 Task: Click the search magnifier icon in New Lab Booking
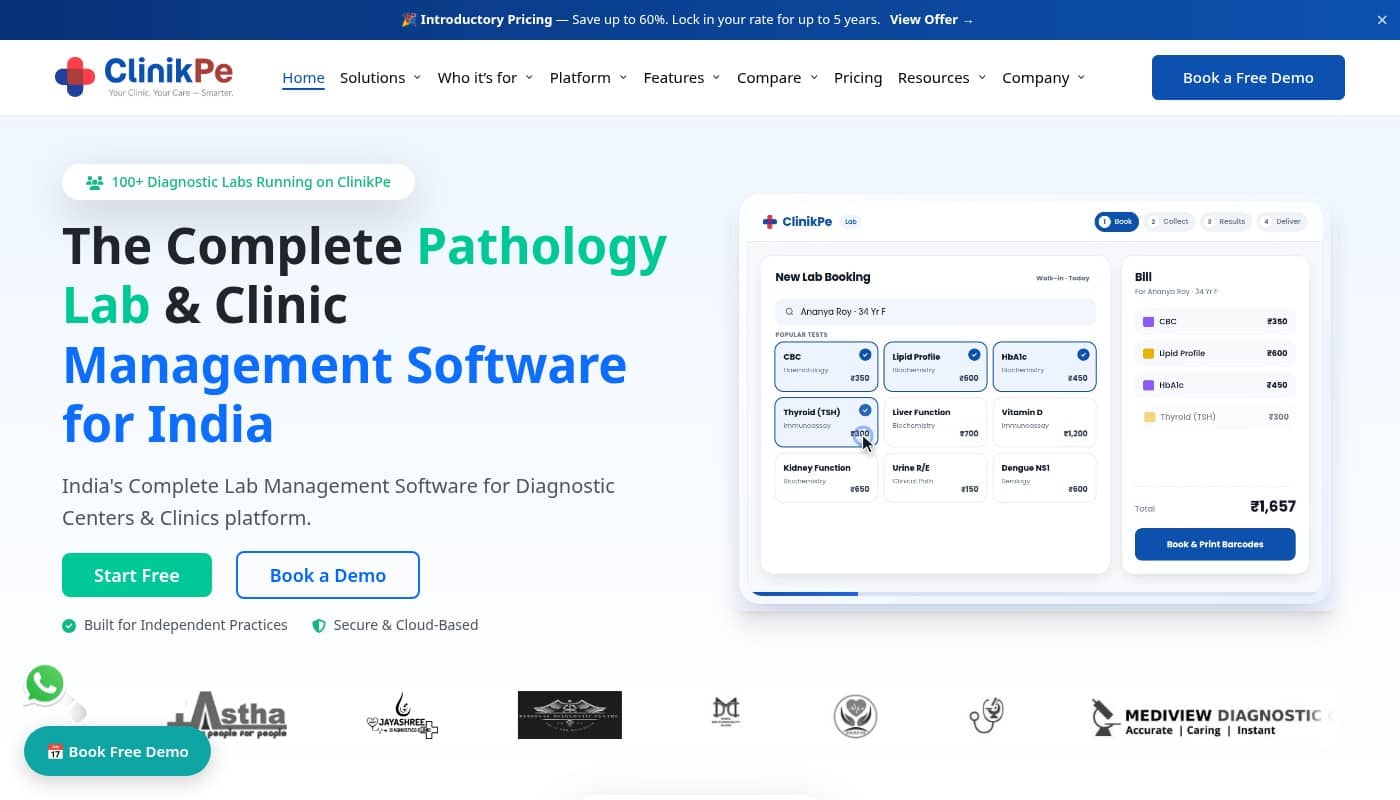789,312
